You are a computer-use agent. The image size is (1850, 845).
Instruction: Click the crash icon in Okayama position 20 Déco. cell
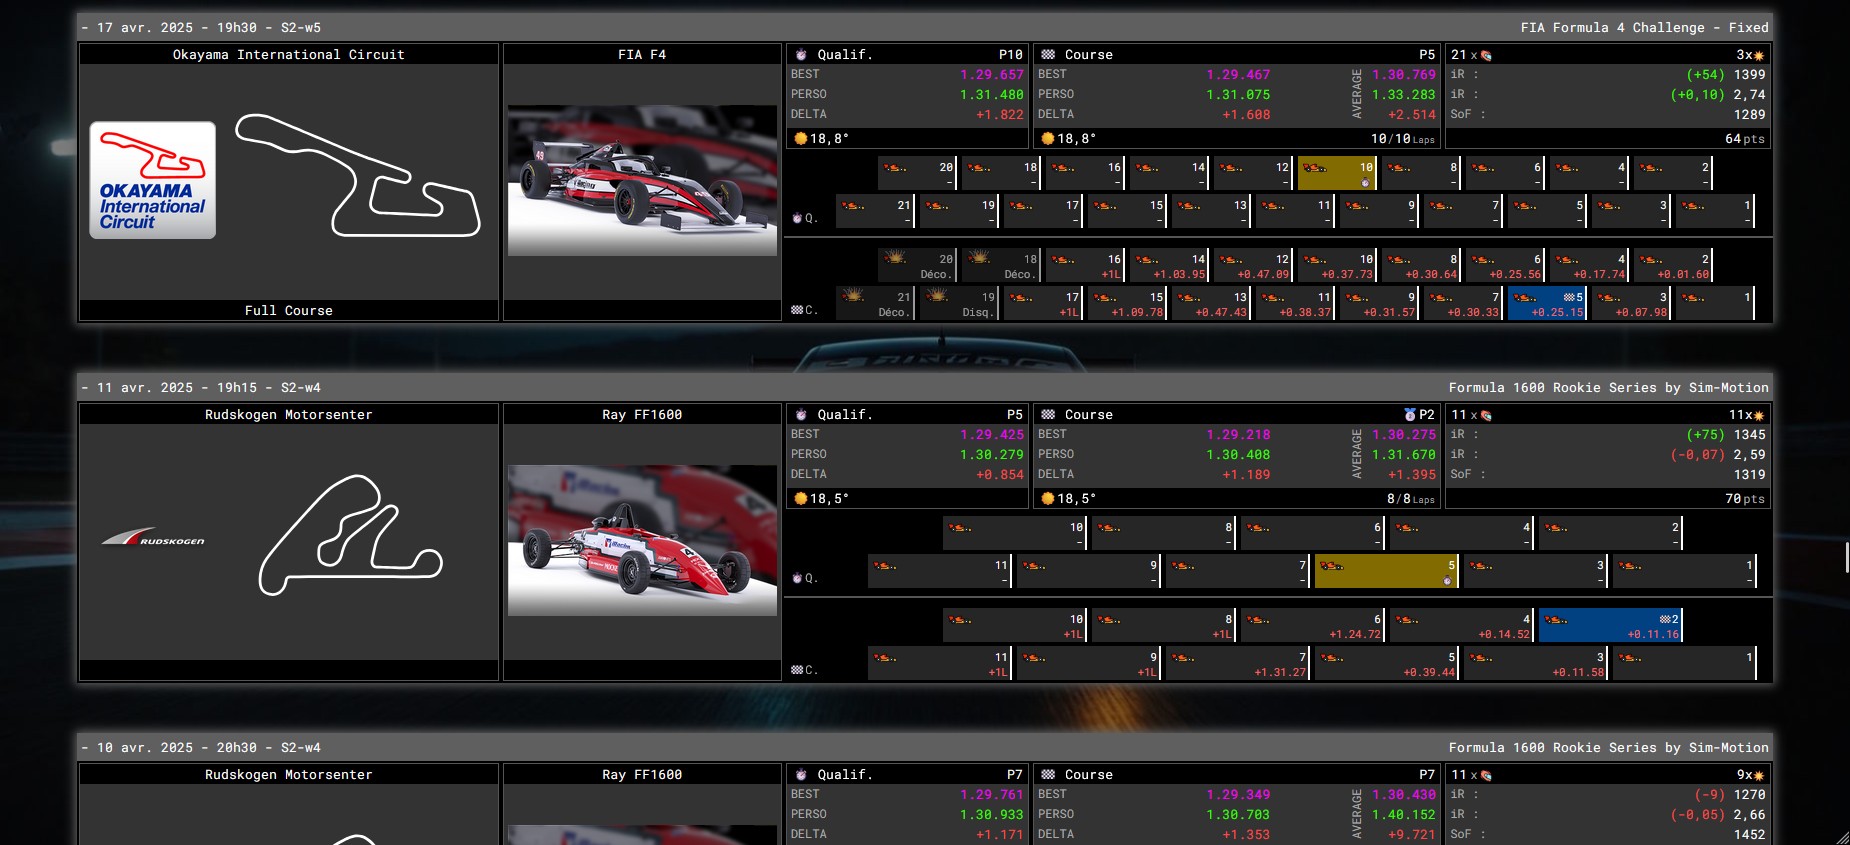coord(895,257)
